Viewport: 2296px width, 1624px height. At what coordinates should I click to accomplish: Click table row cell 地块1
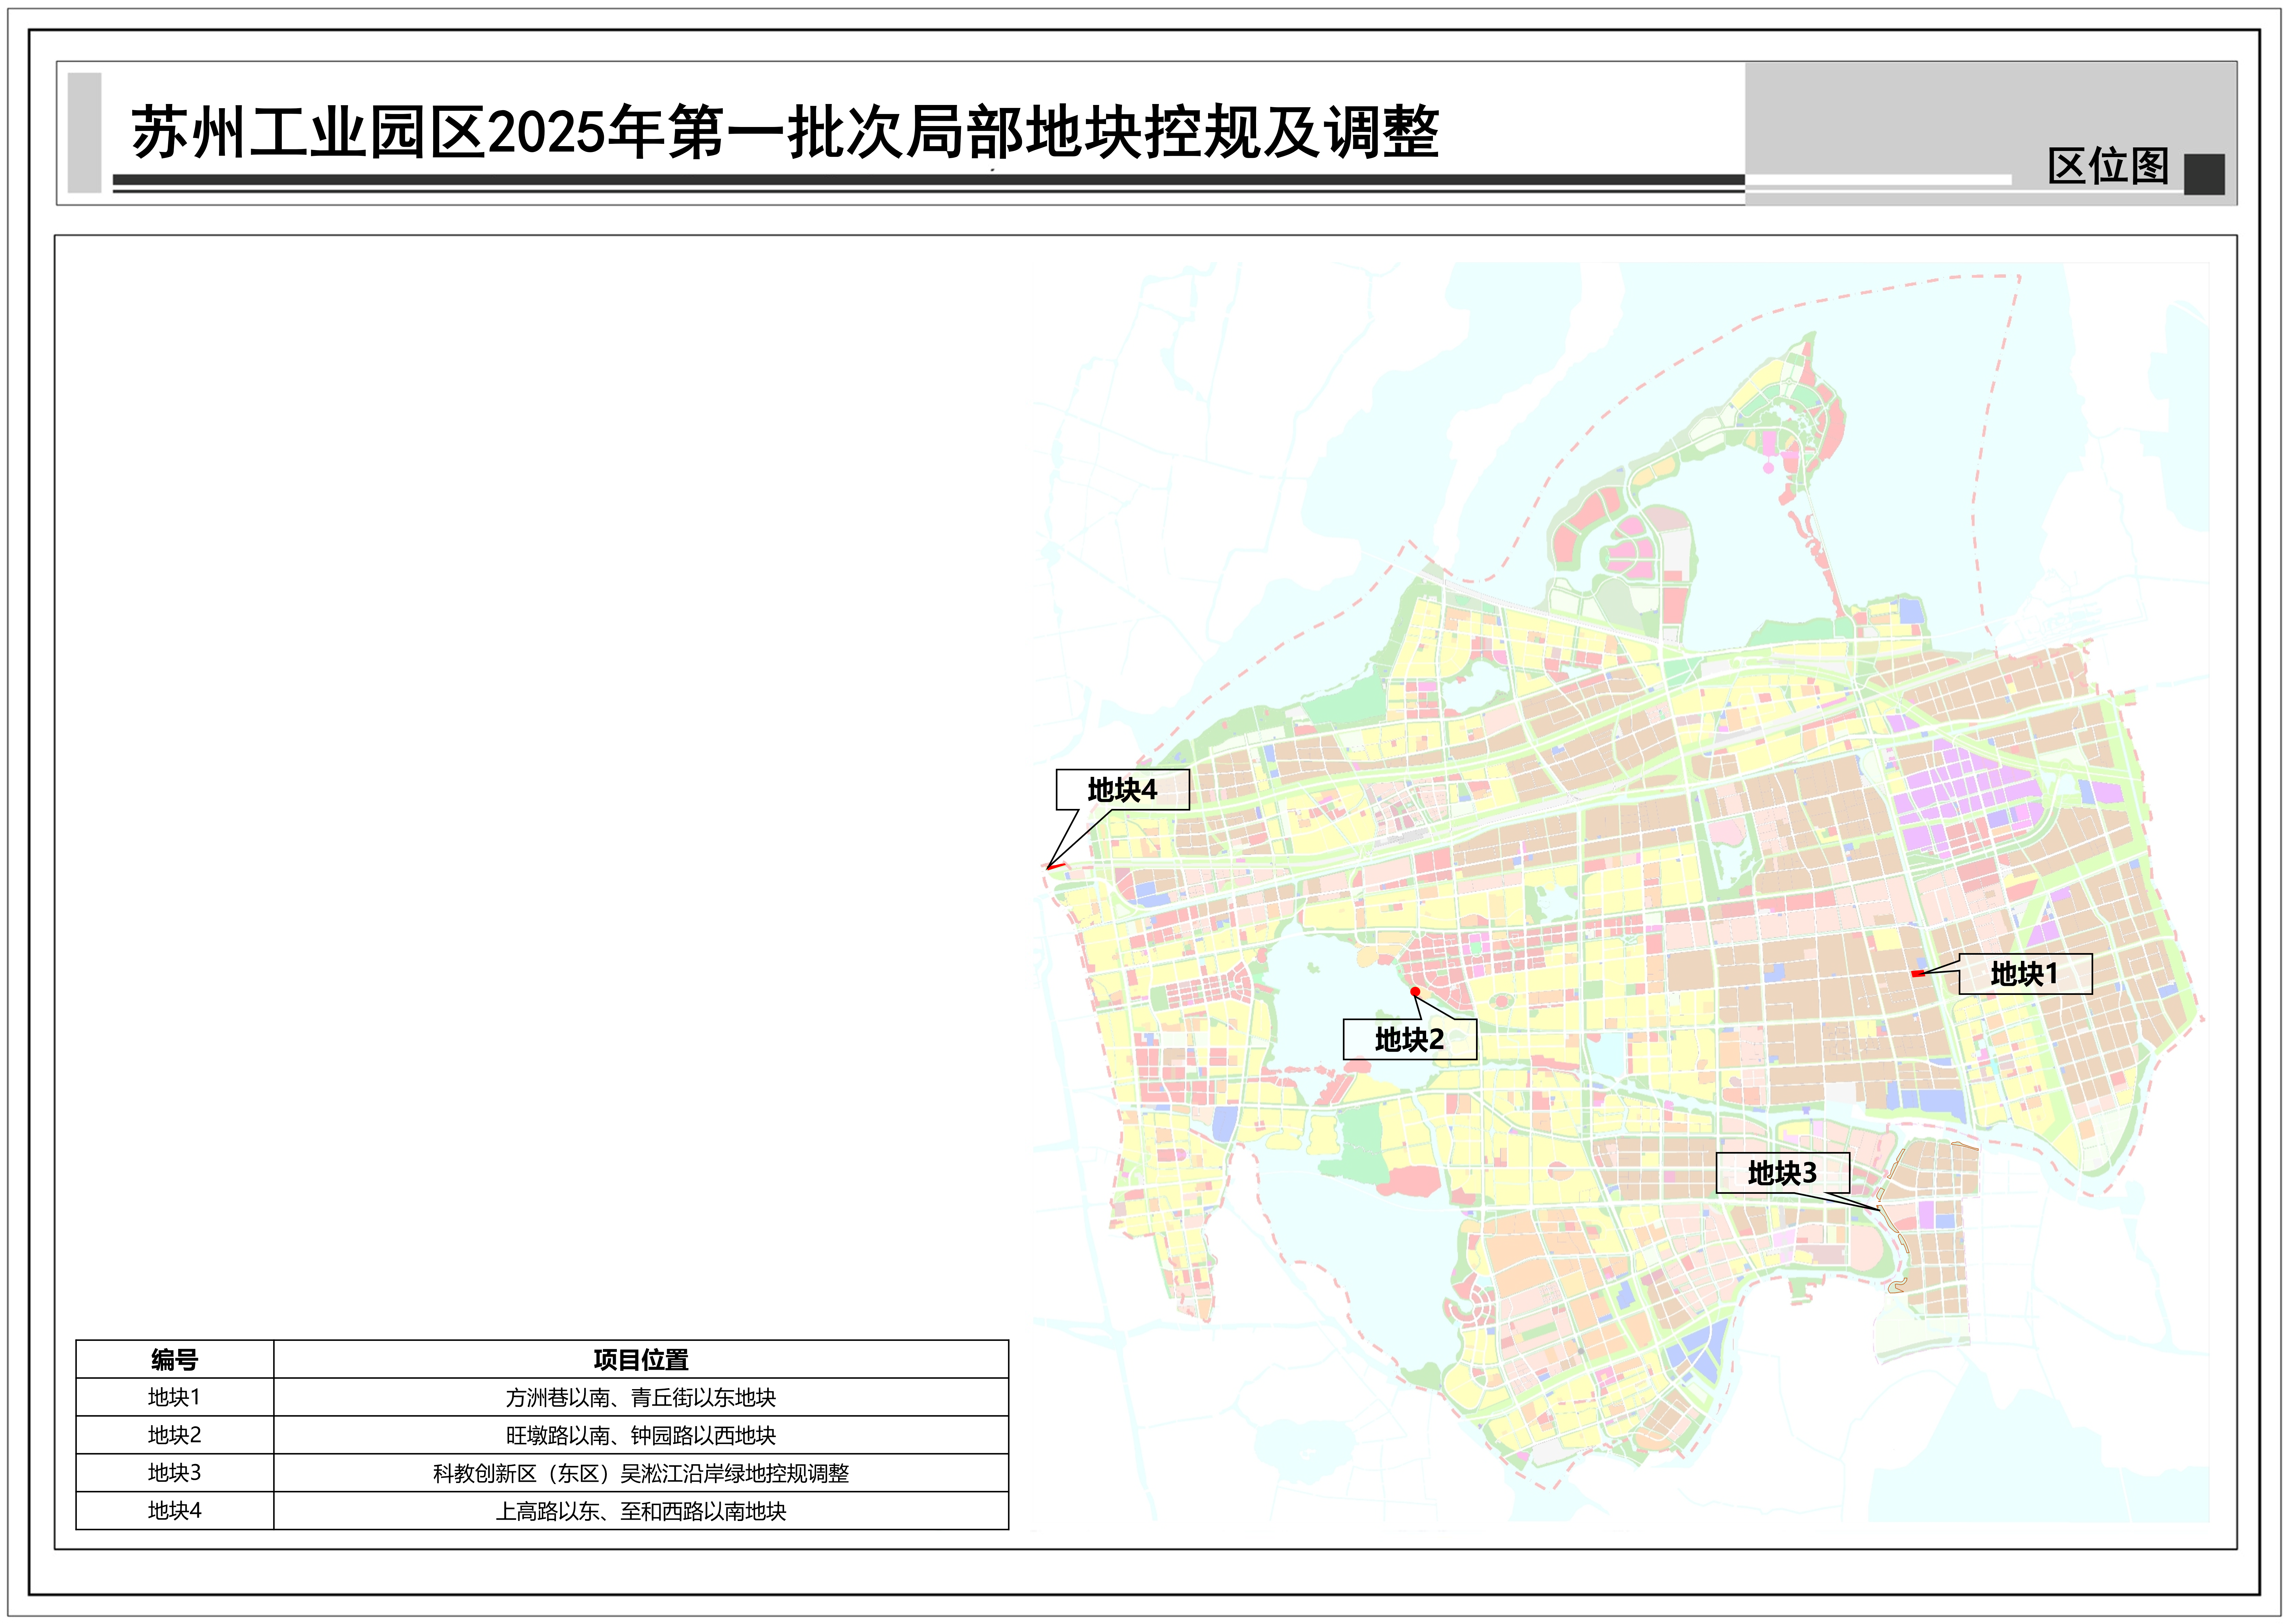175,1397
